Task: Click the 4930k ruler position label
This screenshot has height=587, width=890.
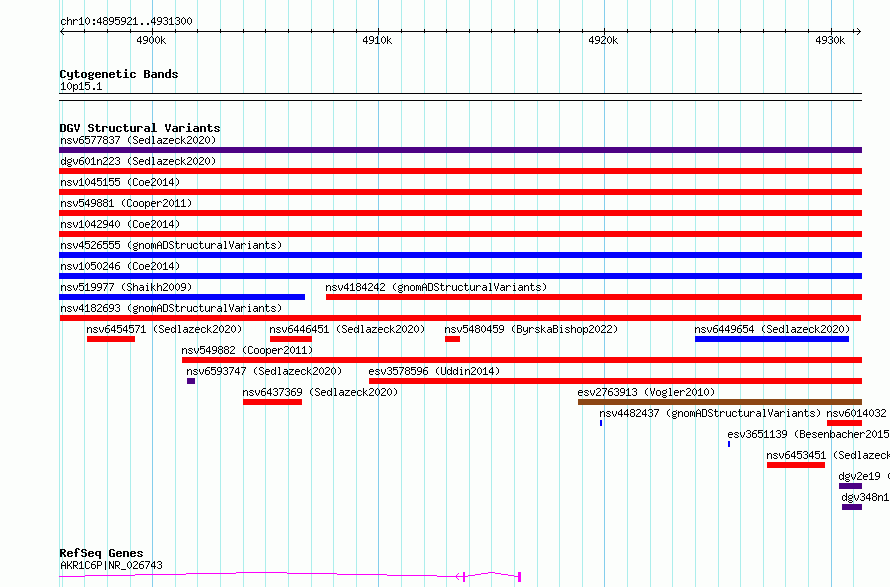Action: tap(830, 40)
